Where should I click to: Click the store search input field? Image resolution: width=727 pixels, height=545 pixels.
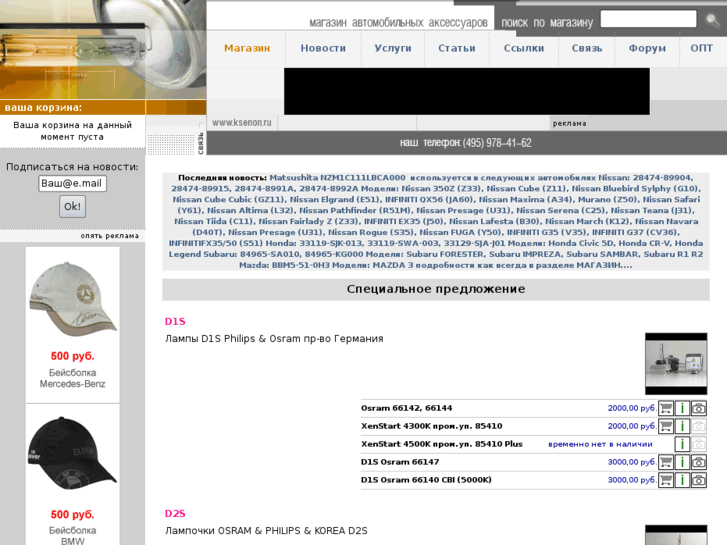(x=648, y=19)
